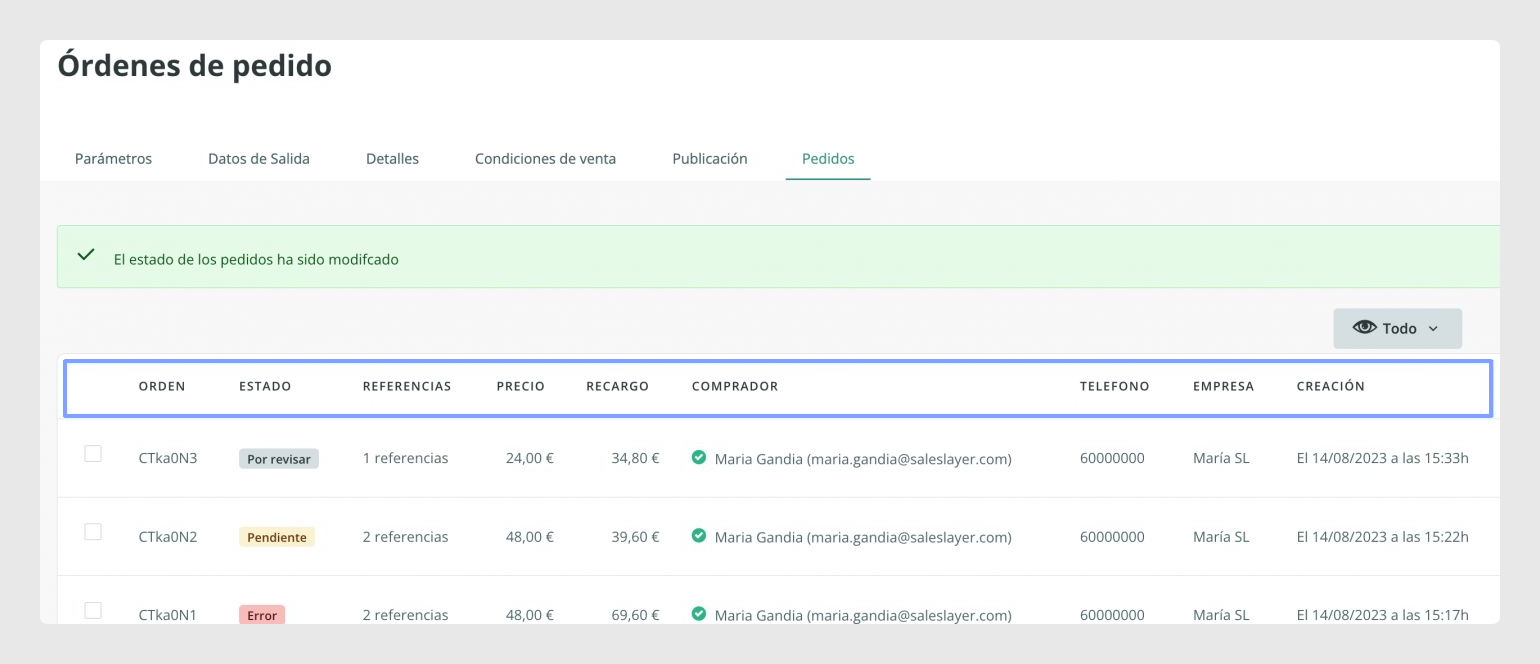Switch to the Parámetros tab
1540x664 pixels.
pyautogui.click(x=113, y=158)
